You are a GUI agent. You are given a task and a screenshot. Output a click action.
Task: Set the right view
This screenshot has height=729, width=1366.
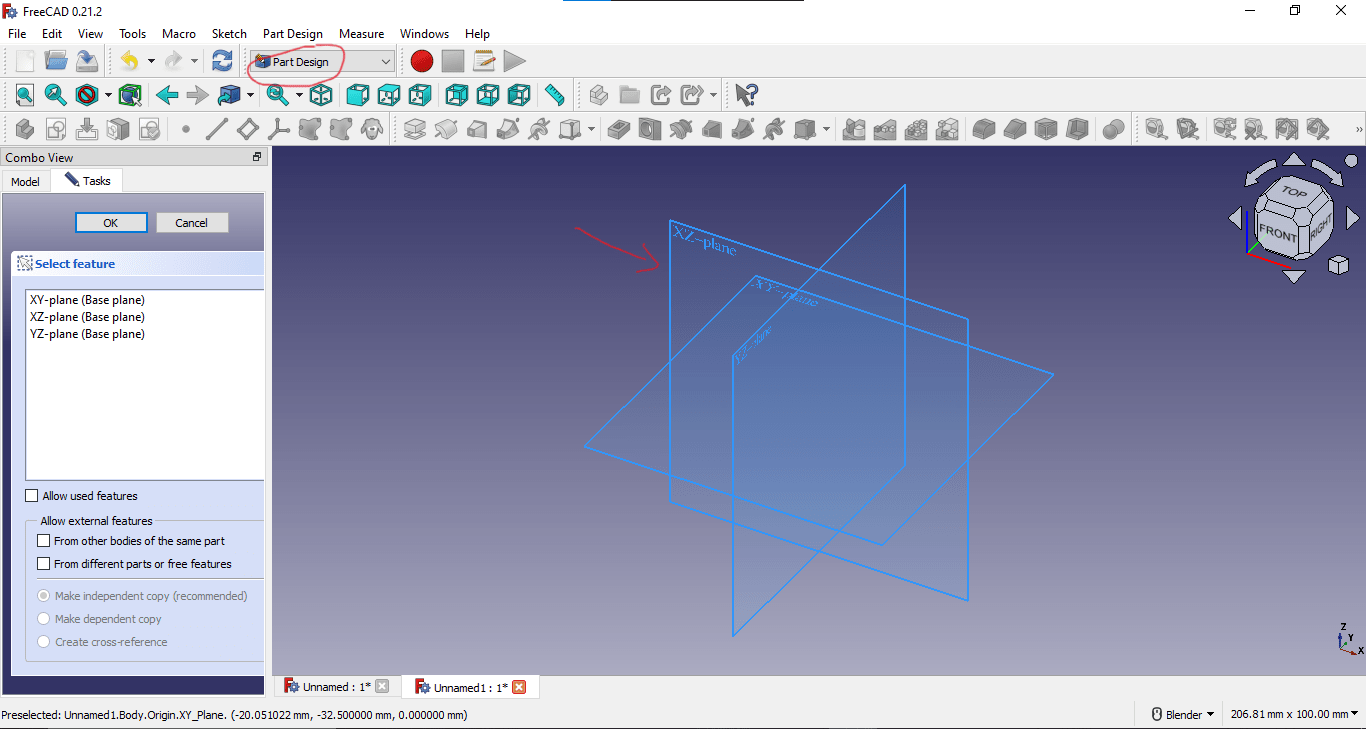click(420, 95)
